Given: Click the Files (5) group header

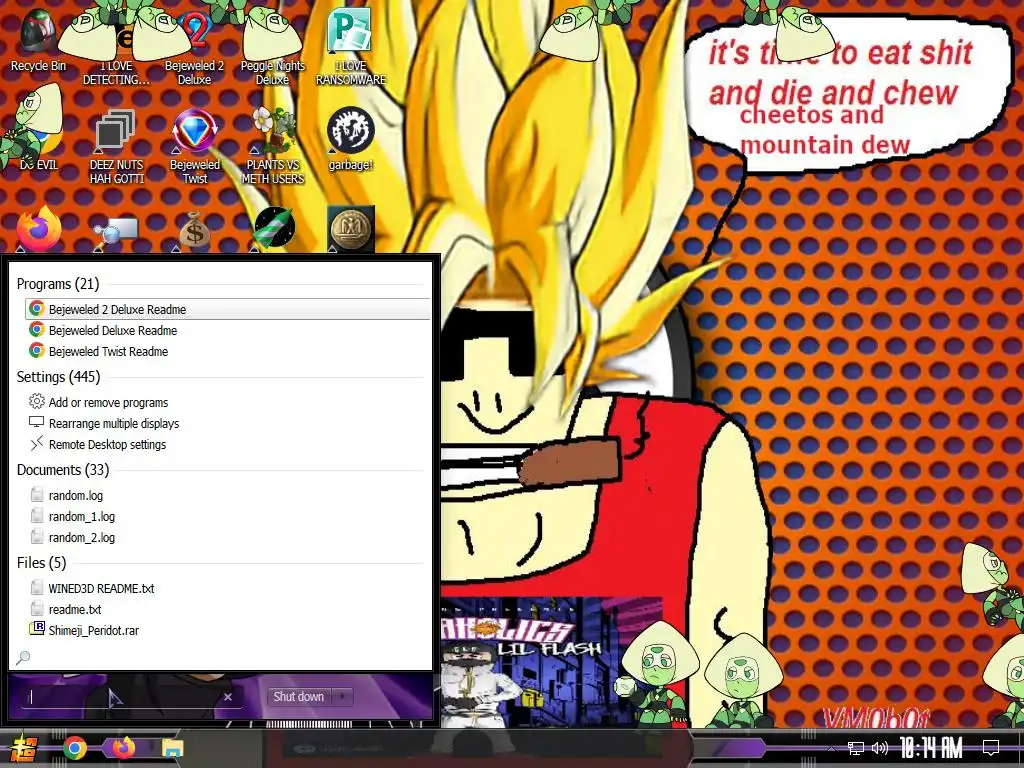Looking at the screenshot, I should (x=41, y=563).
